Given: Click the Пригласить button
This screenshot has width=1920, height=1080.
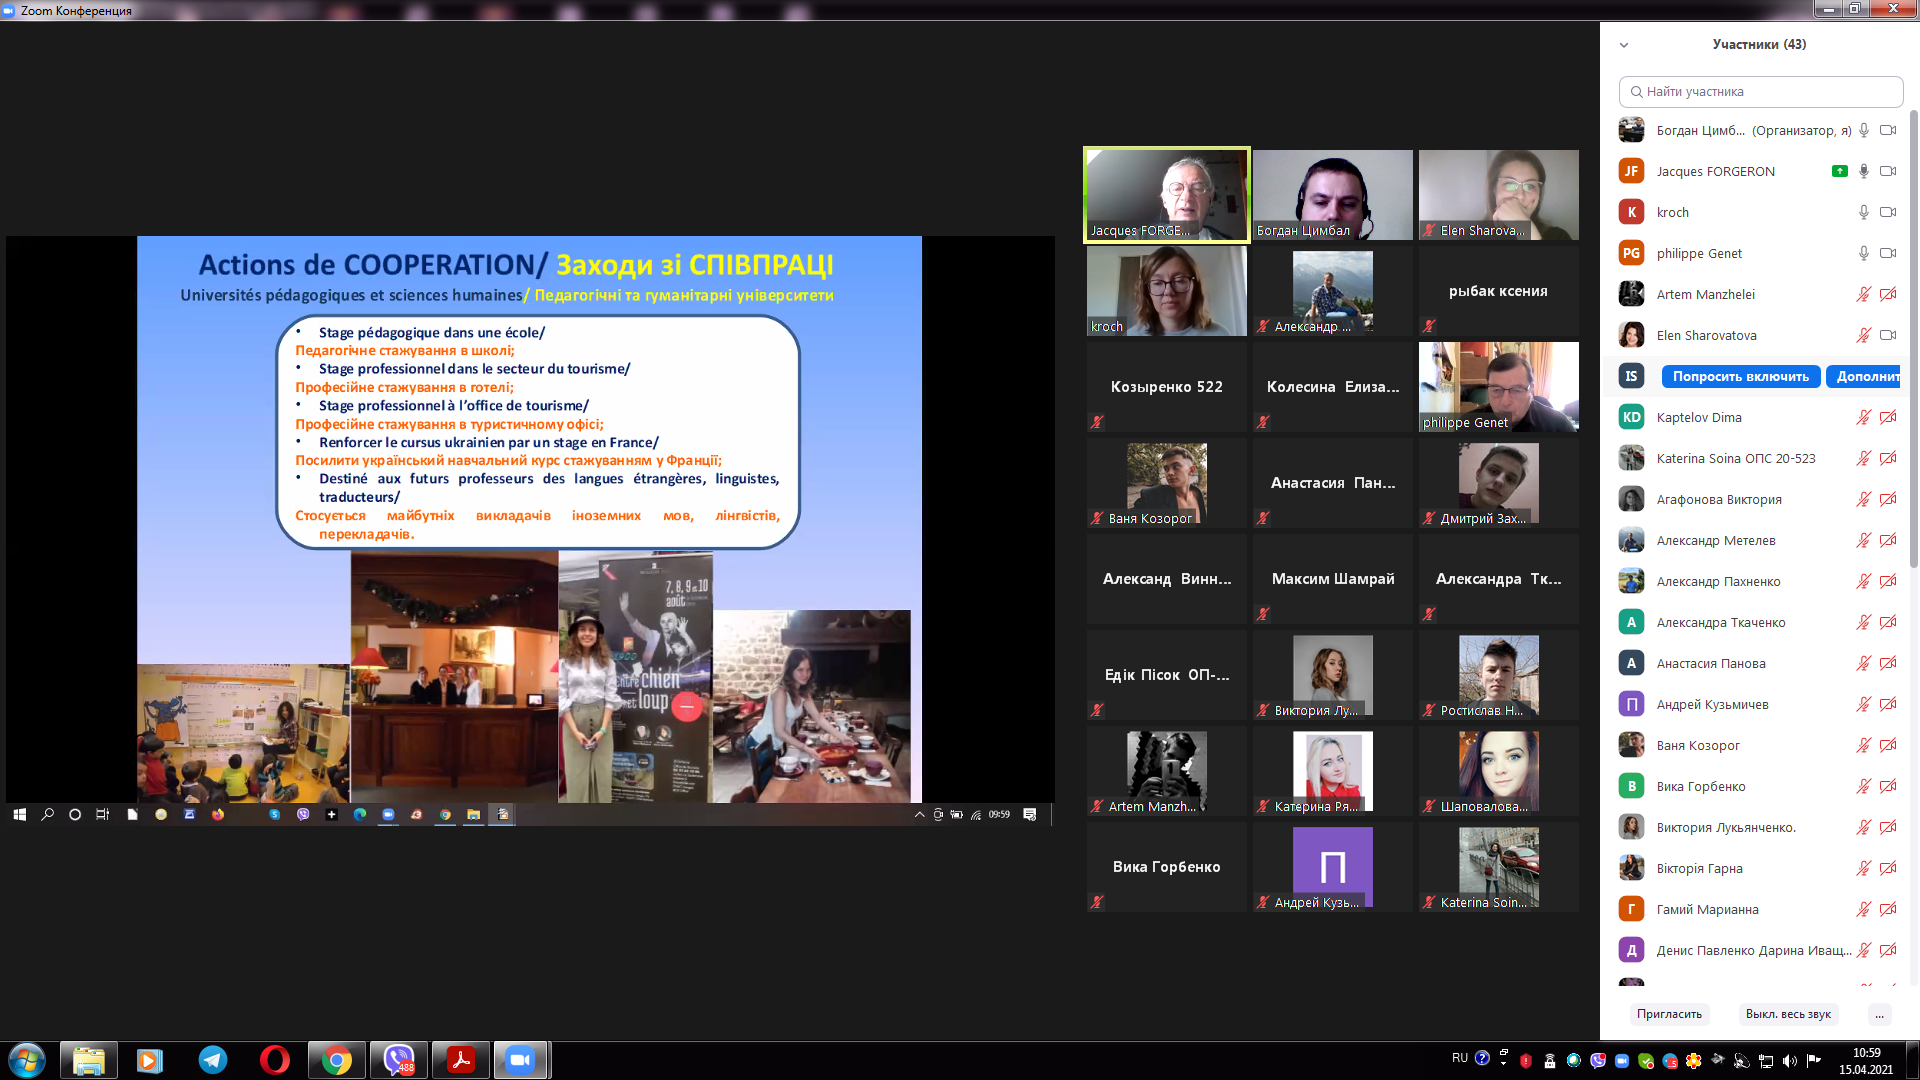Looking at the screenshot, I should click(1669, 1014).
